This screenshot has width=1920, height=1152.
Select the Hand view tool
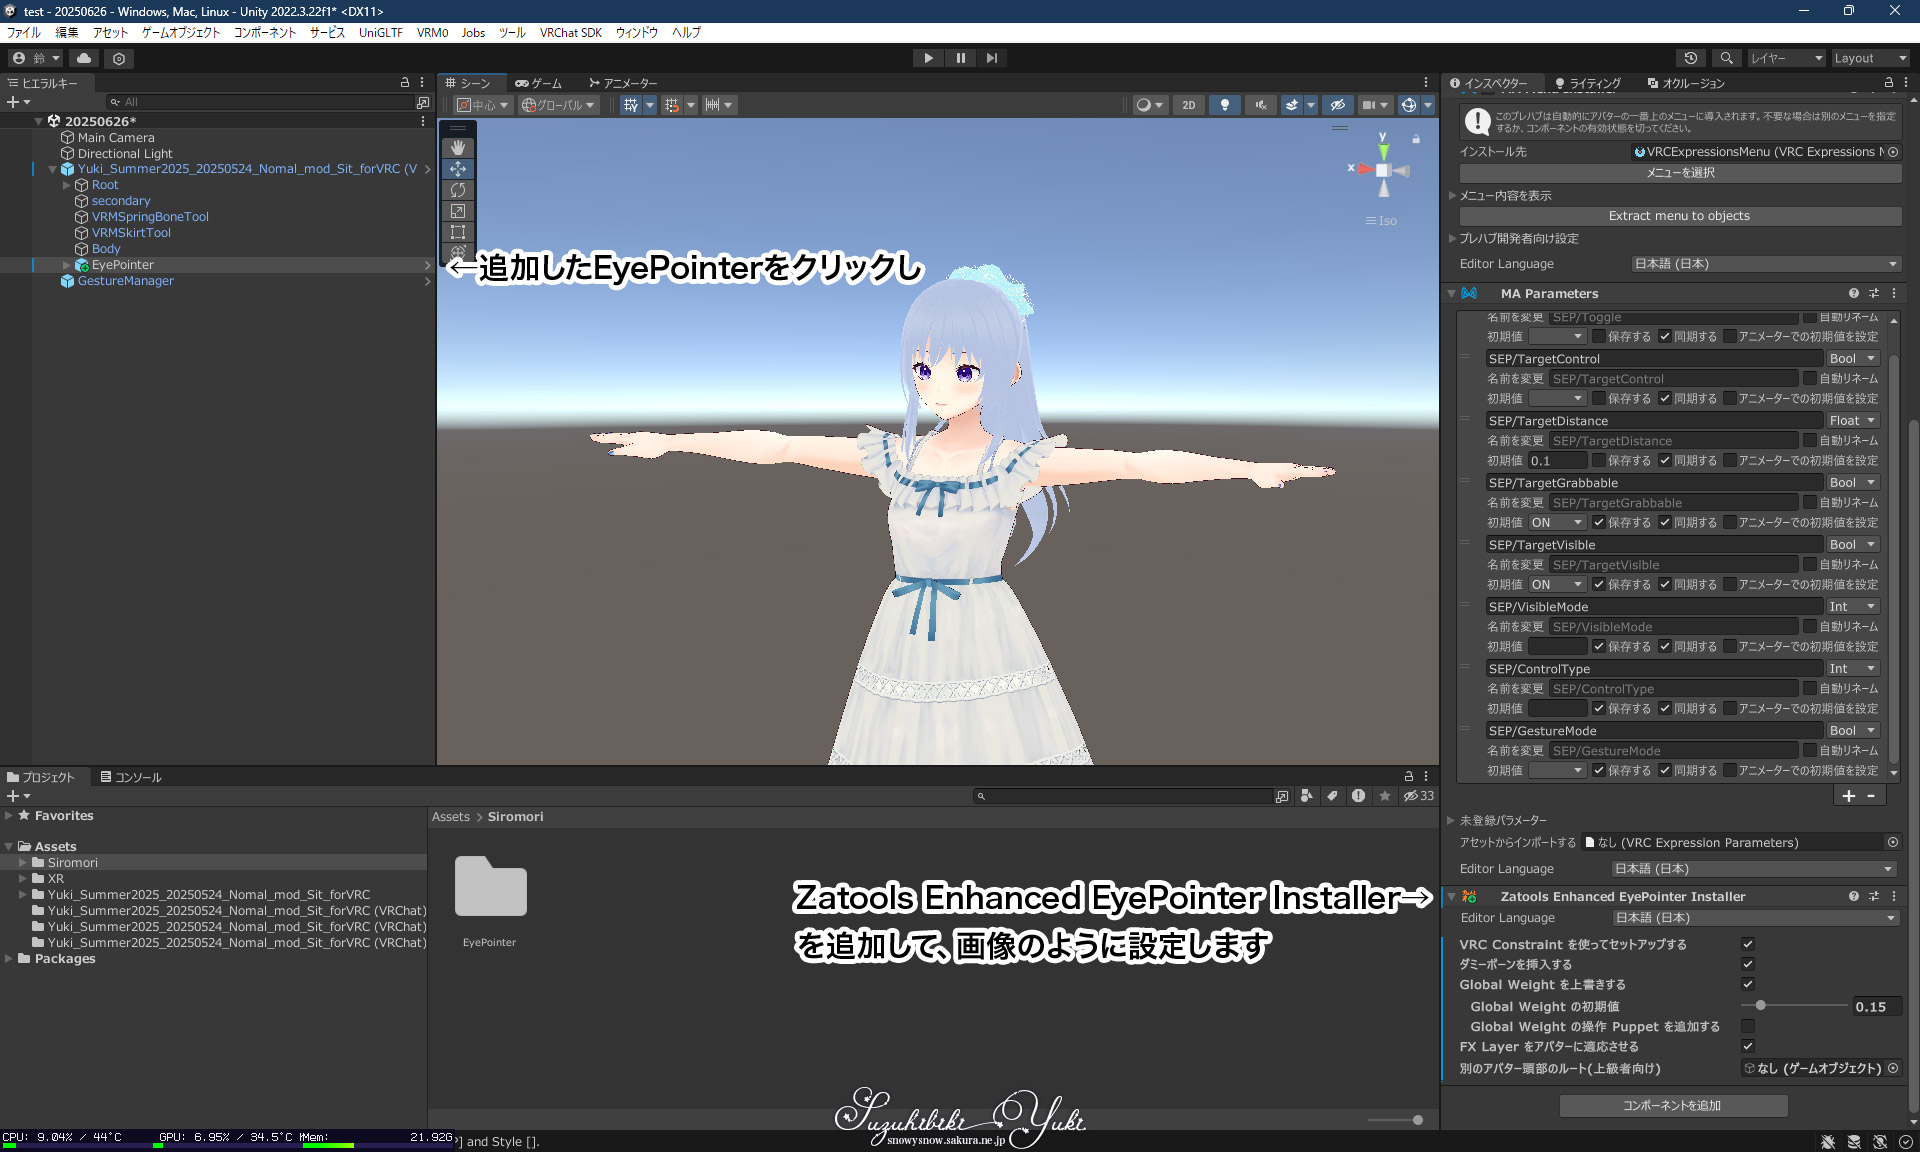[458, 148]
